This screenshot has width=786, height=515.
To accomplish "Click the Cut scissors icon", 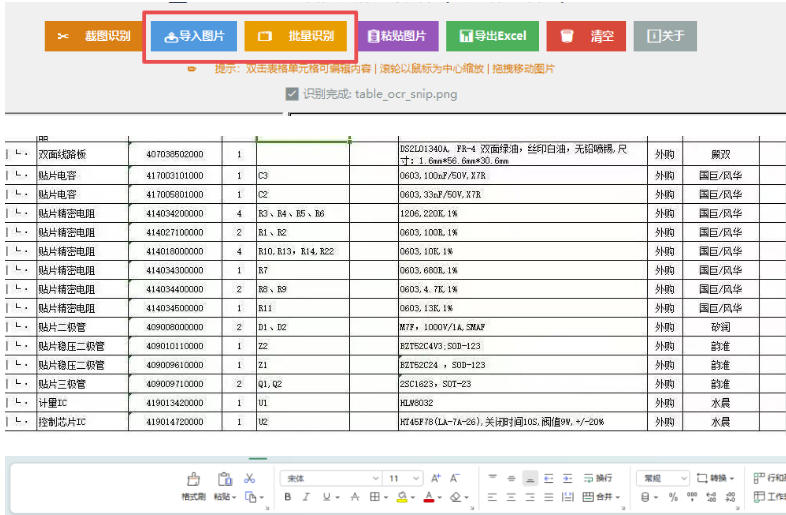I will click(250, 479).
